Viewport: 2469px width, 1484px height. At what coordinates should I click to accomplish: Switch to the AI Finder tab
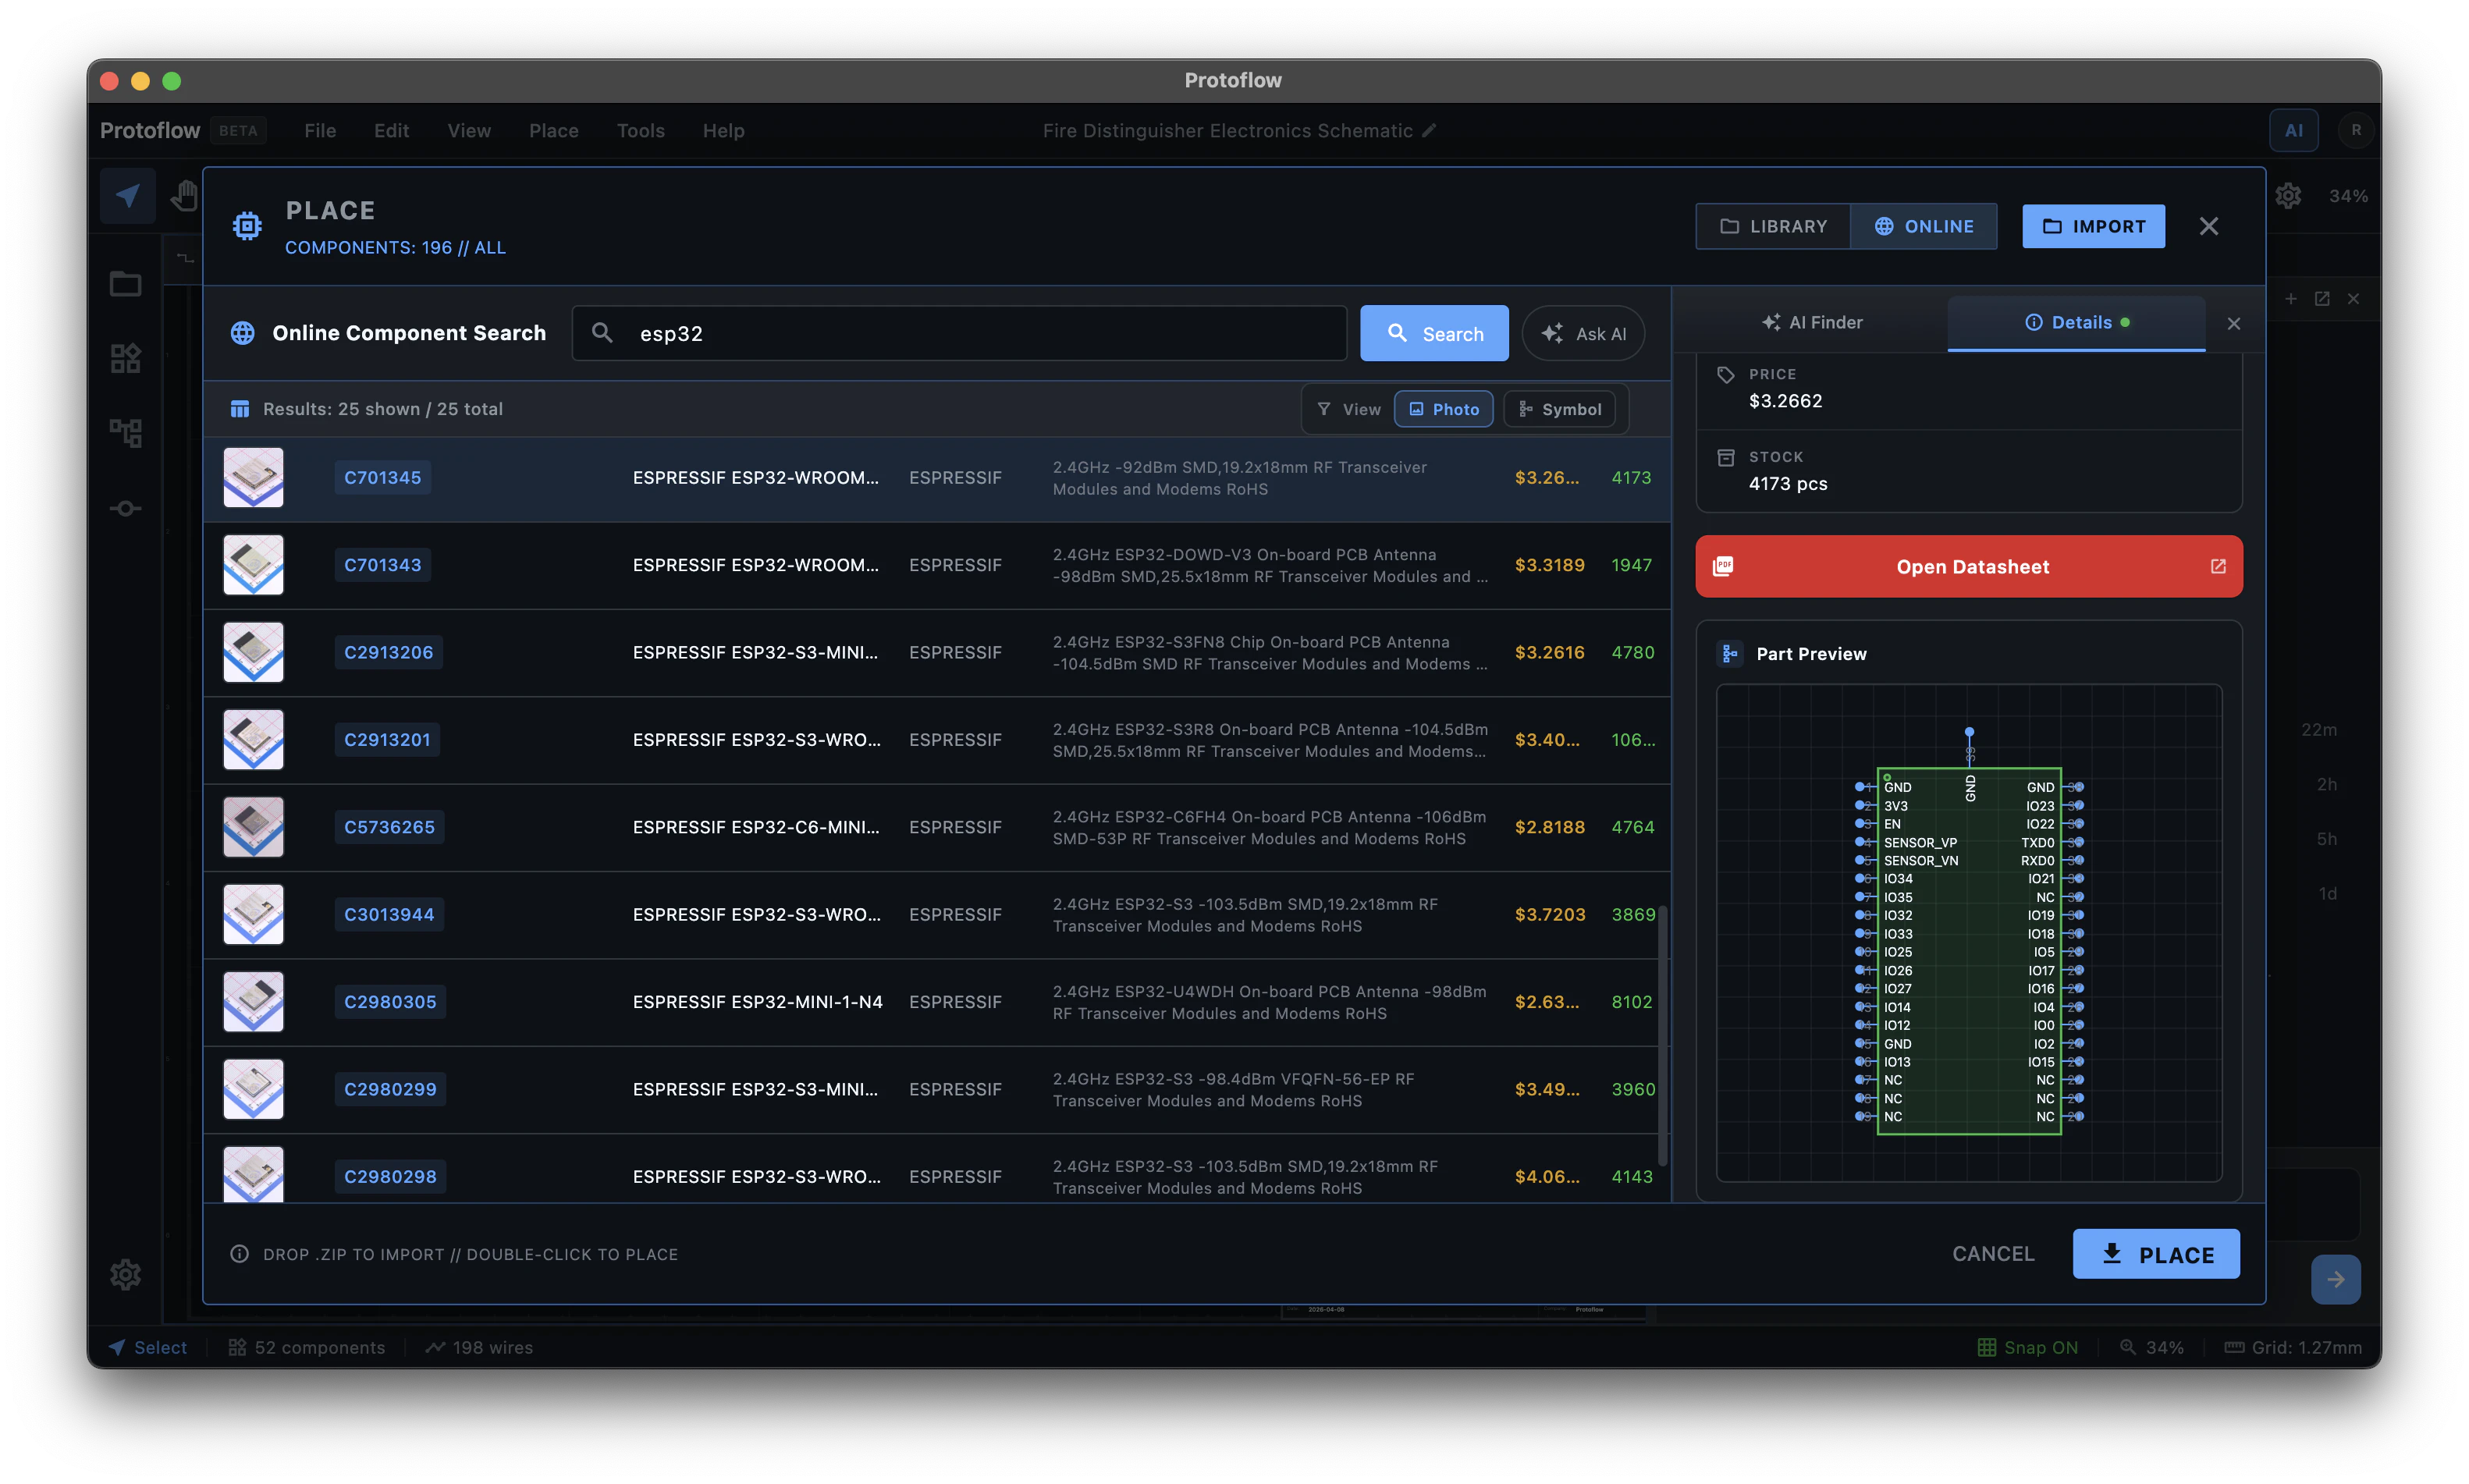pyautogui.click(x=1812, y=322)
